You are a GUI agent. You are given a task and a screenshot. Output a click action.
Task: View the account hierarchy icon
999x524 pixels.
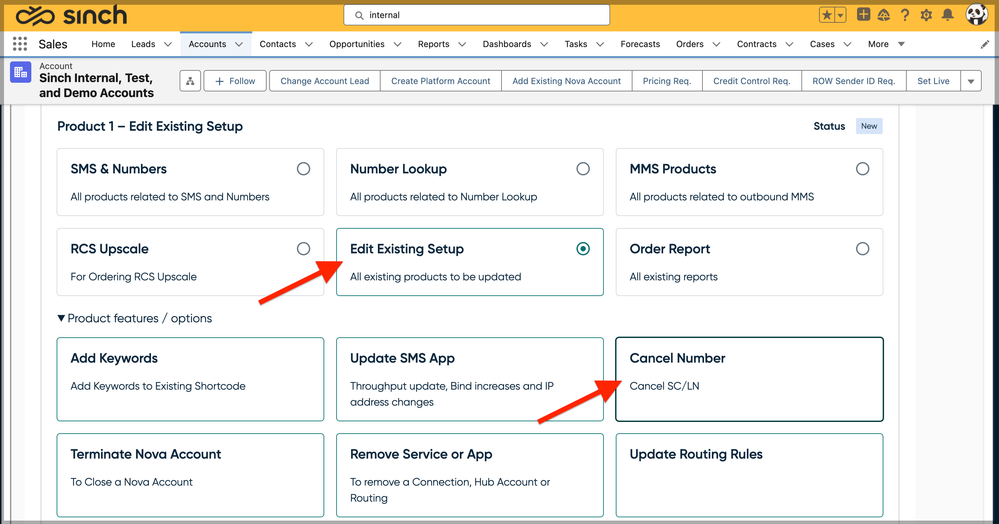tap(190, 81)
